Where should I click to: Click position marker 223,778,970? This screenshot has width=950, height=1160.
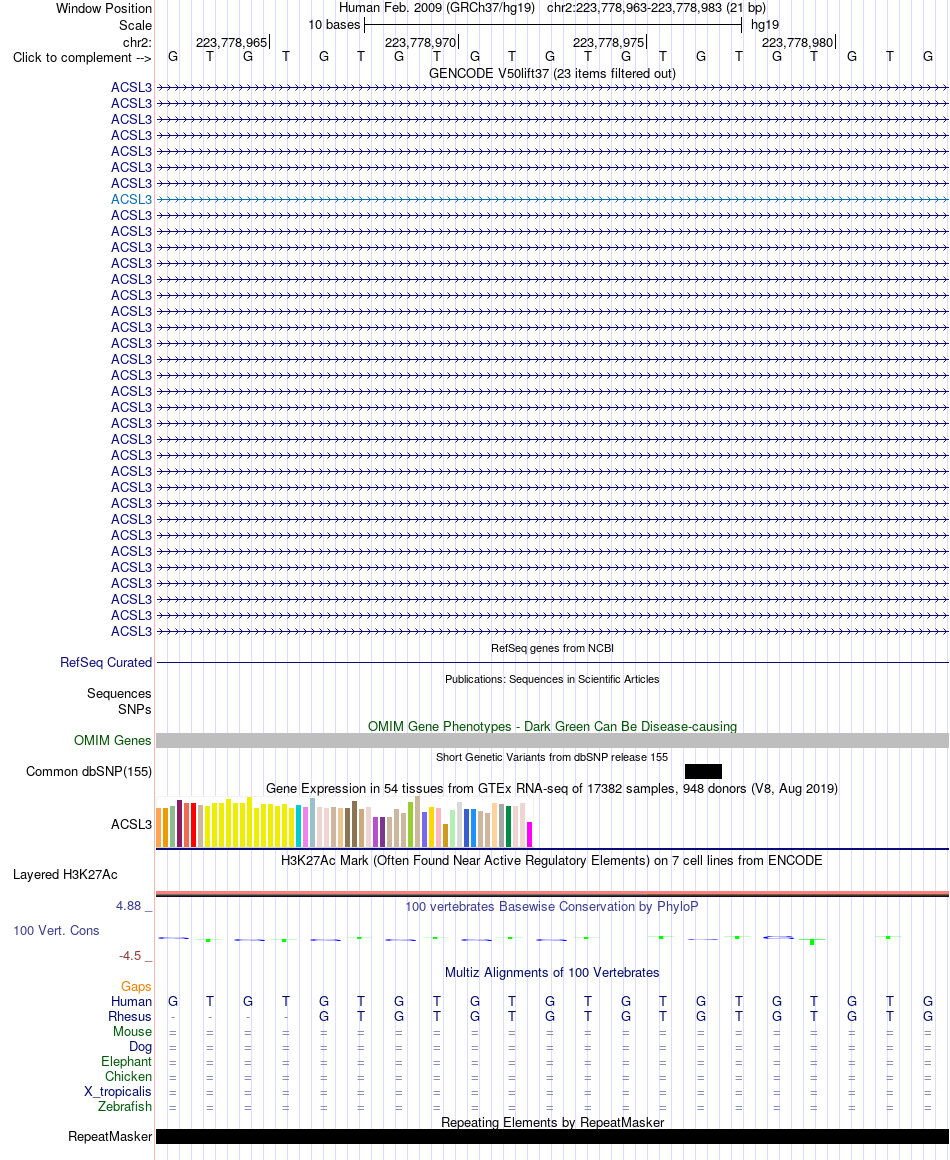point(420,42)
